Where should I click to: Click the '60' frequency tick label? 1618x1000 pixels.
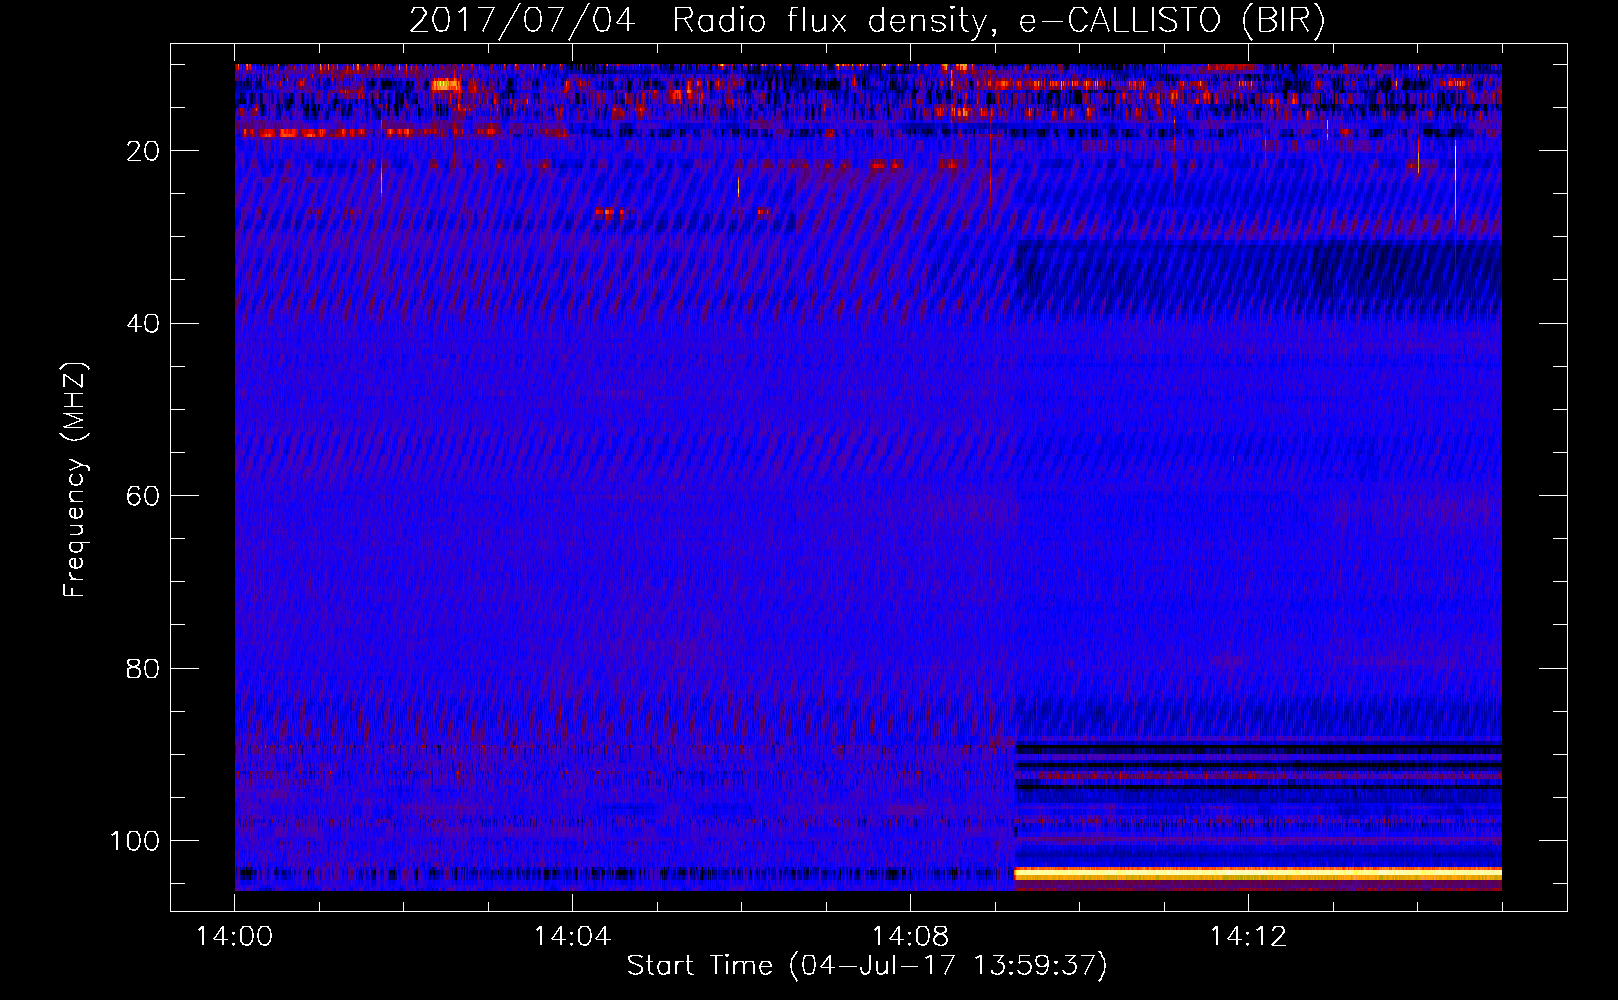[143, 496]
